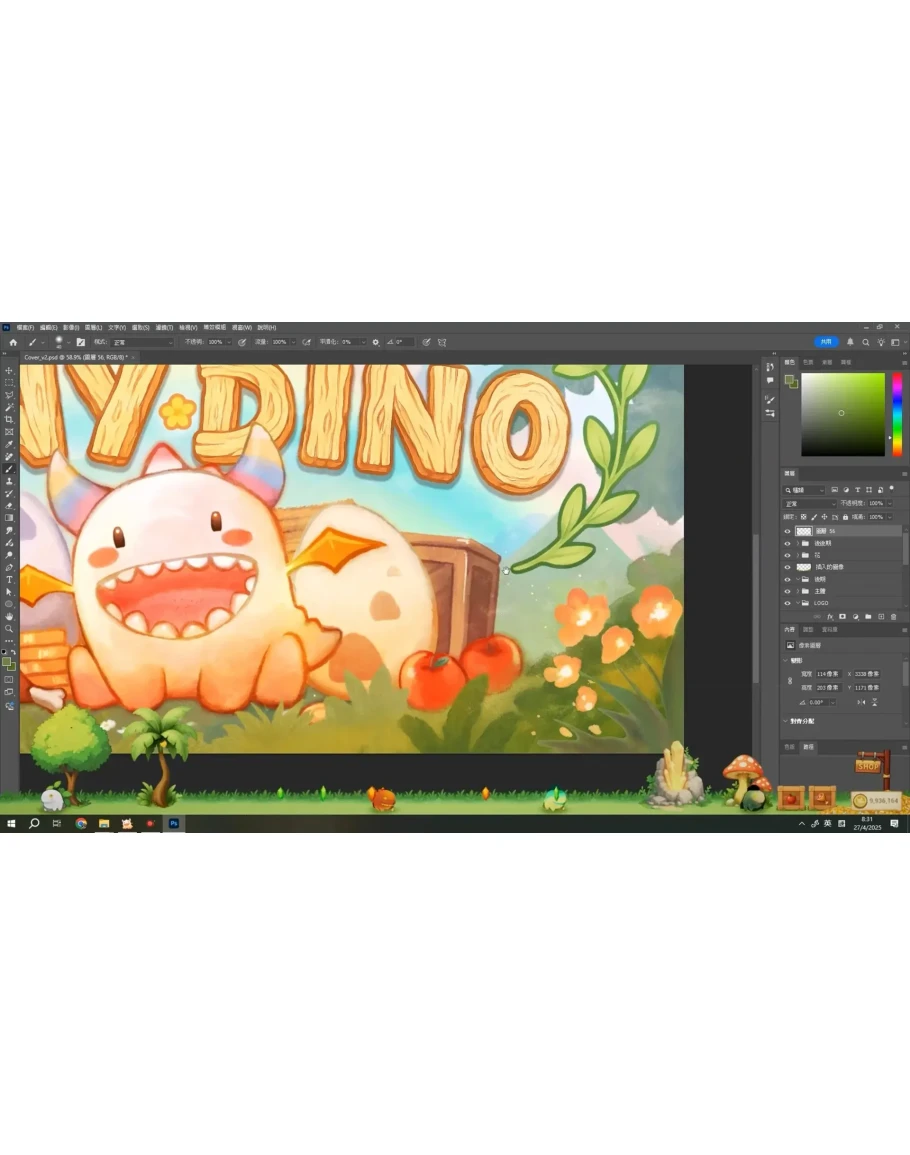This screenshot has height=1155, width=910.
Task: Click the trash icon to delete layer
Action: [894, 616]
